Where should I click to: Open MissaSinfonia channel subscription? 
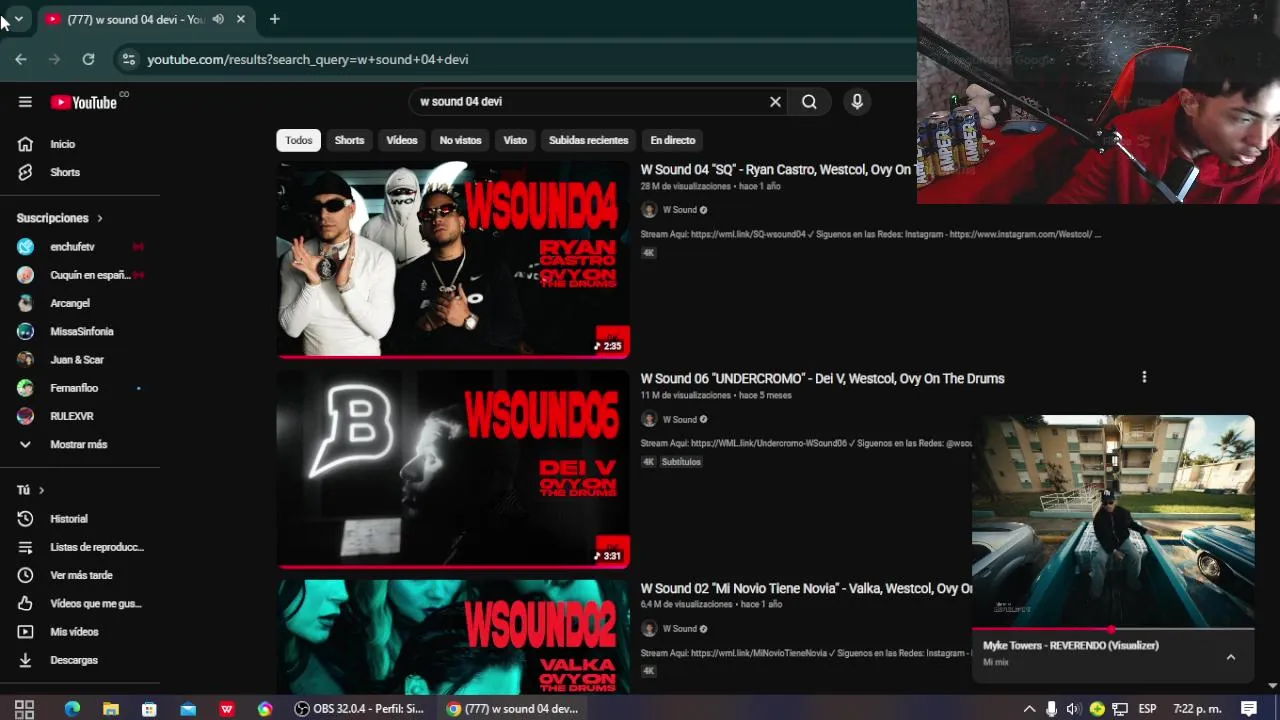click(x=80, y=331)
